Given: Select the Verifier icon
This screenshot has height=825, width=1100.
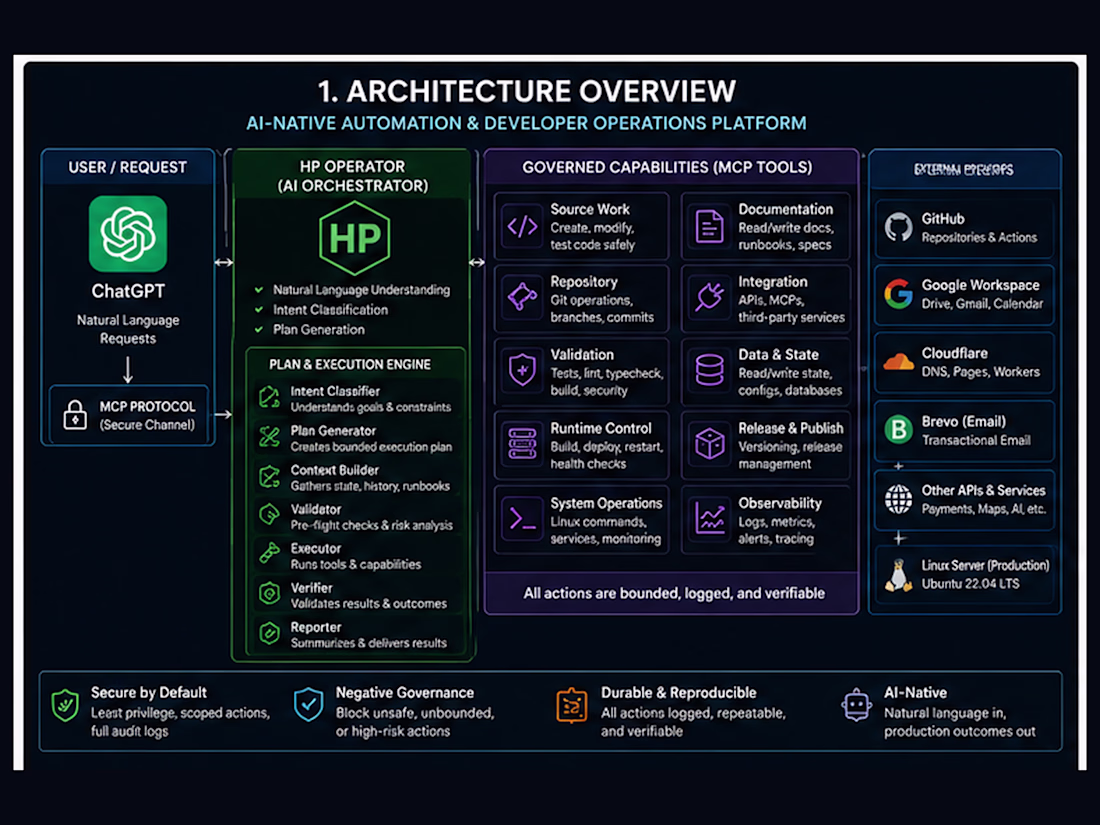Looking at the screenshot, I should [x=269, y=593].
